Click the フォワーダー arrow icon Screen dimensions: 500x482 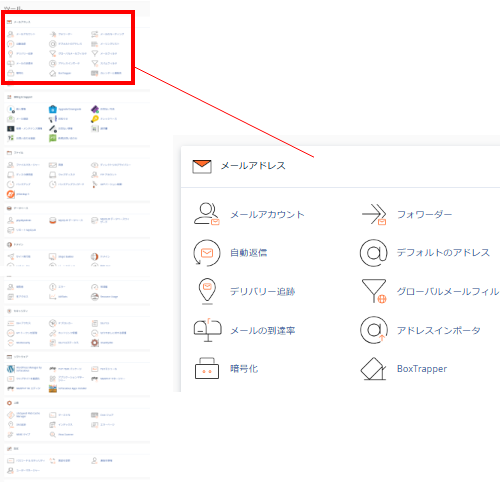(374, 214)
